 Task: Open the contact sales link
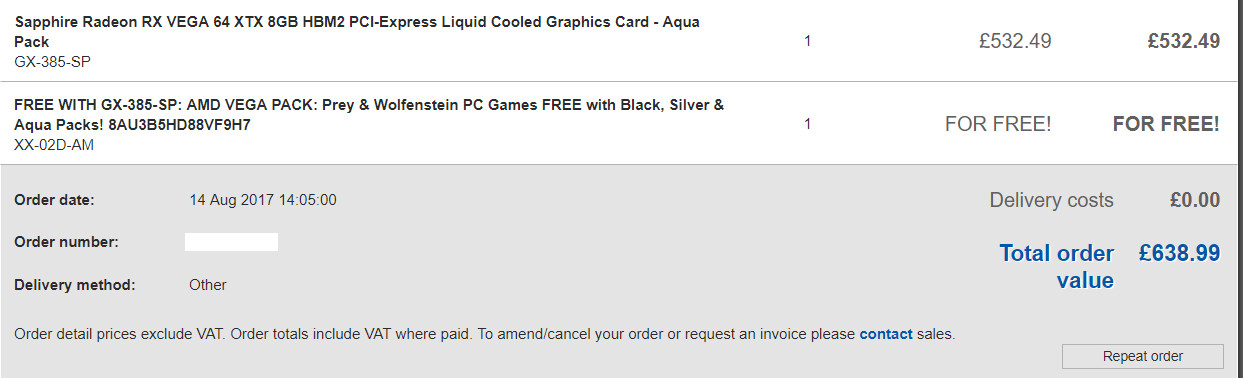pyautogui.click(x=885, y=334)
